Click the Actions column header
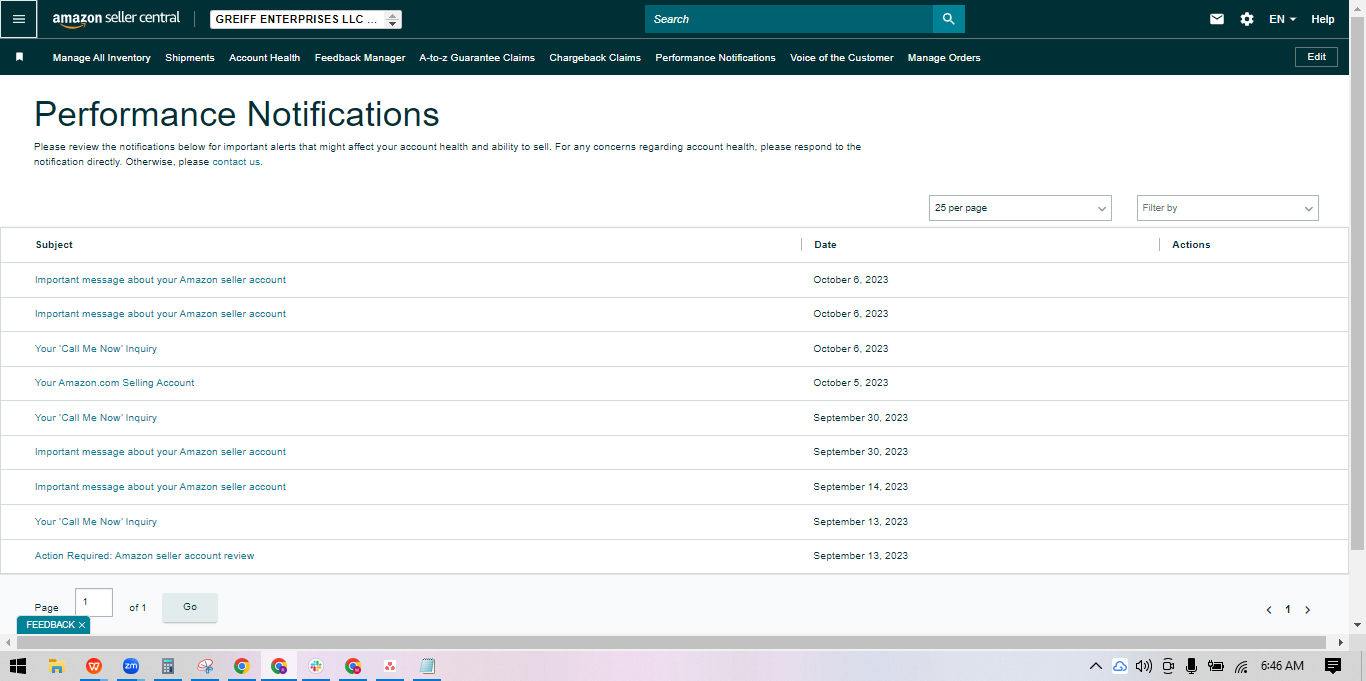 click(1191, 245)
